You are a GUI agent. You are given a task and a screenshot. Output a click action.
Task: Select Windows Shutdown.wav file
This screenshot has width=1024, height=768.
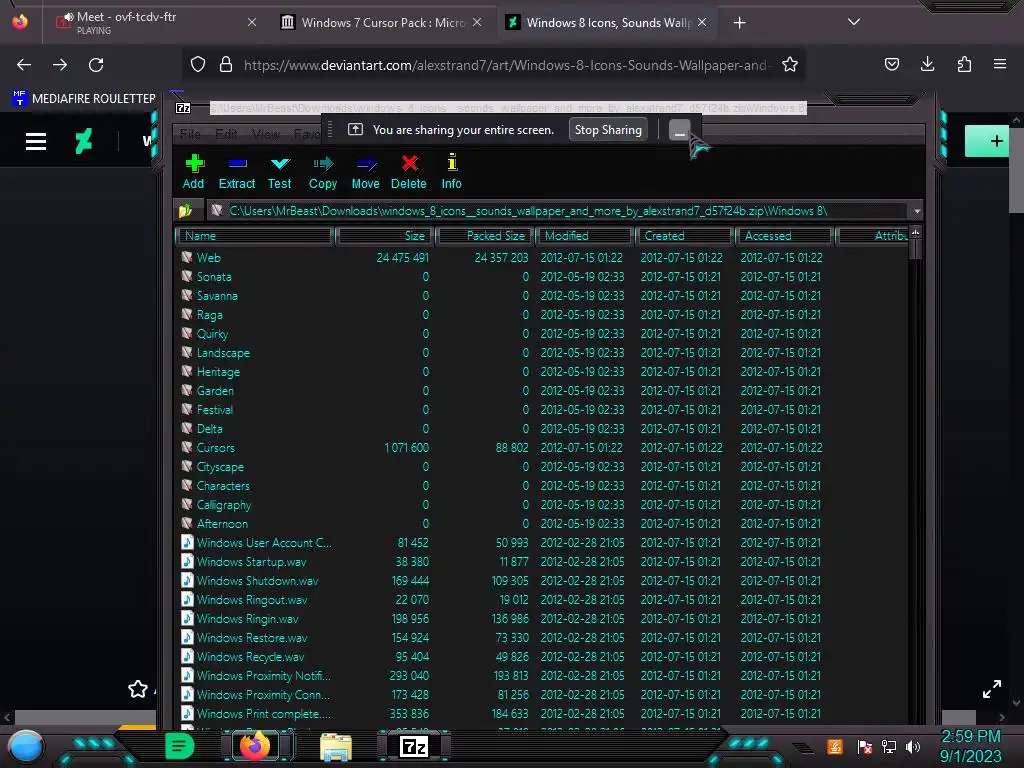pyautogui.click(x=257, y=581)
